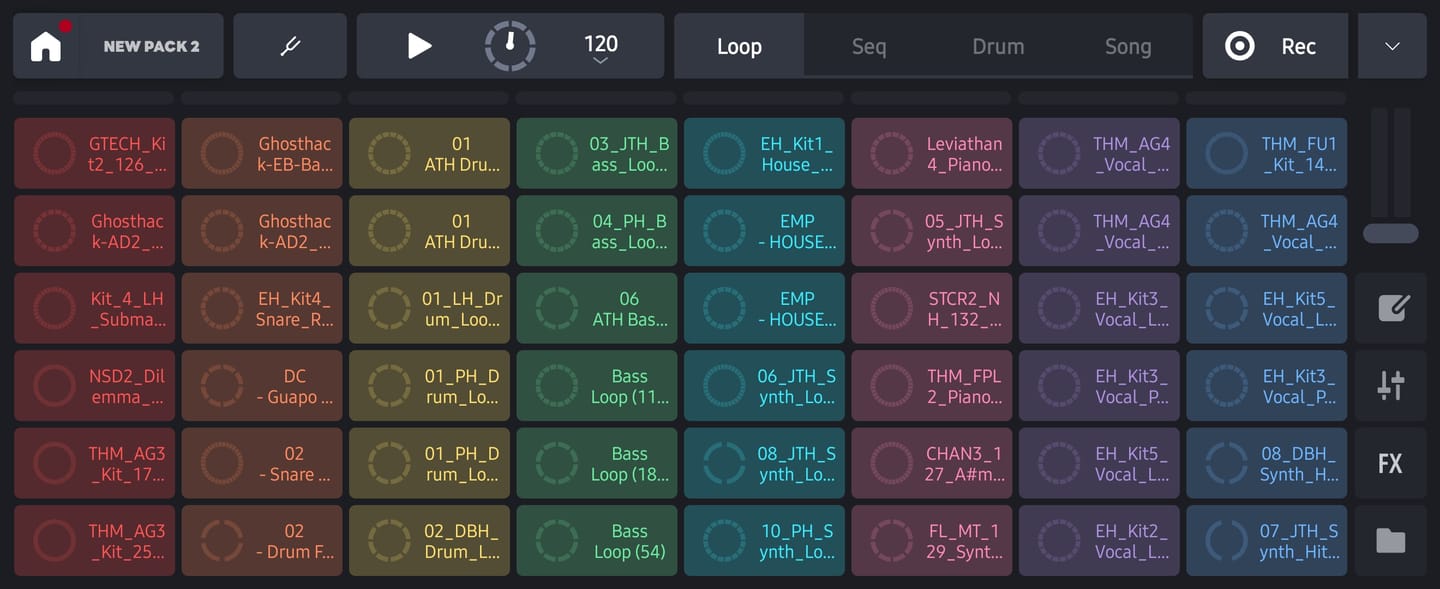The height and width of the screenshot is (589, 1440).
Task: Open the mixer sliders icon
Action: (1391, 385)
